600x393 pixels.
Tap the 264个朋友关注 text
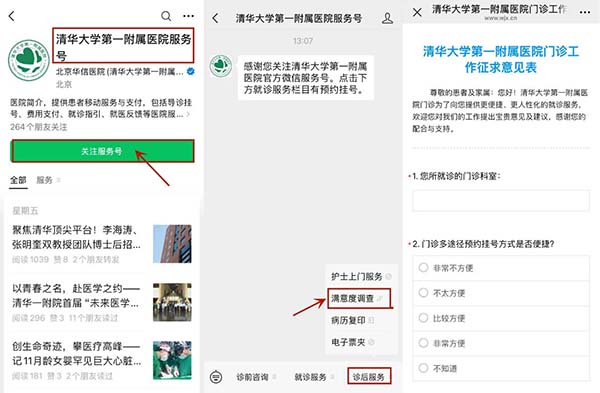(x=38, y=127)
